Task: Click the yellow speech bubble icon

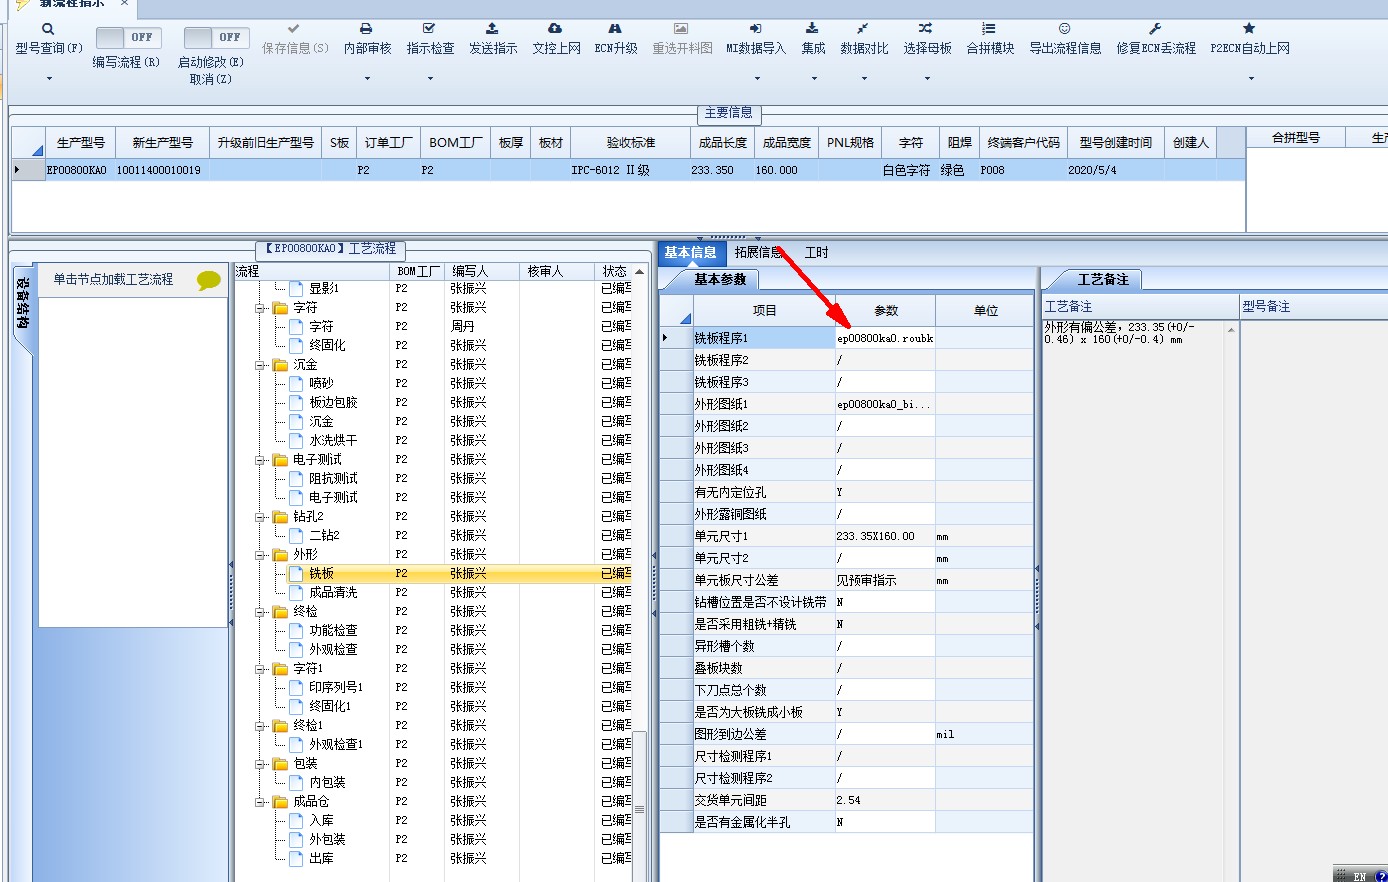Action: (x=208, y=281)
